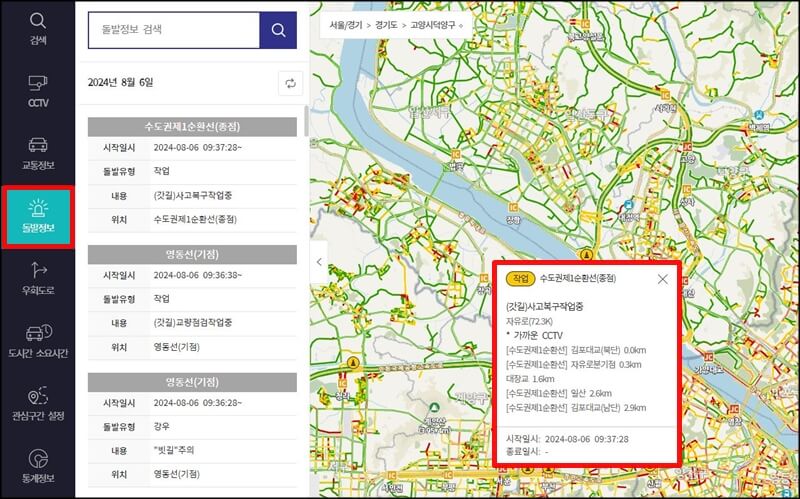Select CCTV 자유로분기점 0.3km in popup

pyautogui.click(x=573, y=364)
